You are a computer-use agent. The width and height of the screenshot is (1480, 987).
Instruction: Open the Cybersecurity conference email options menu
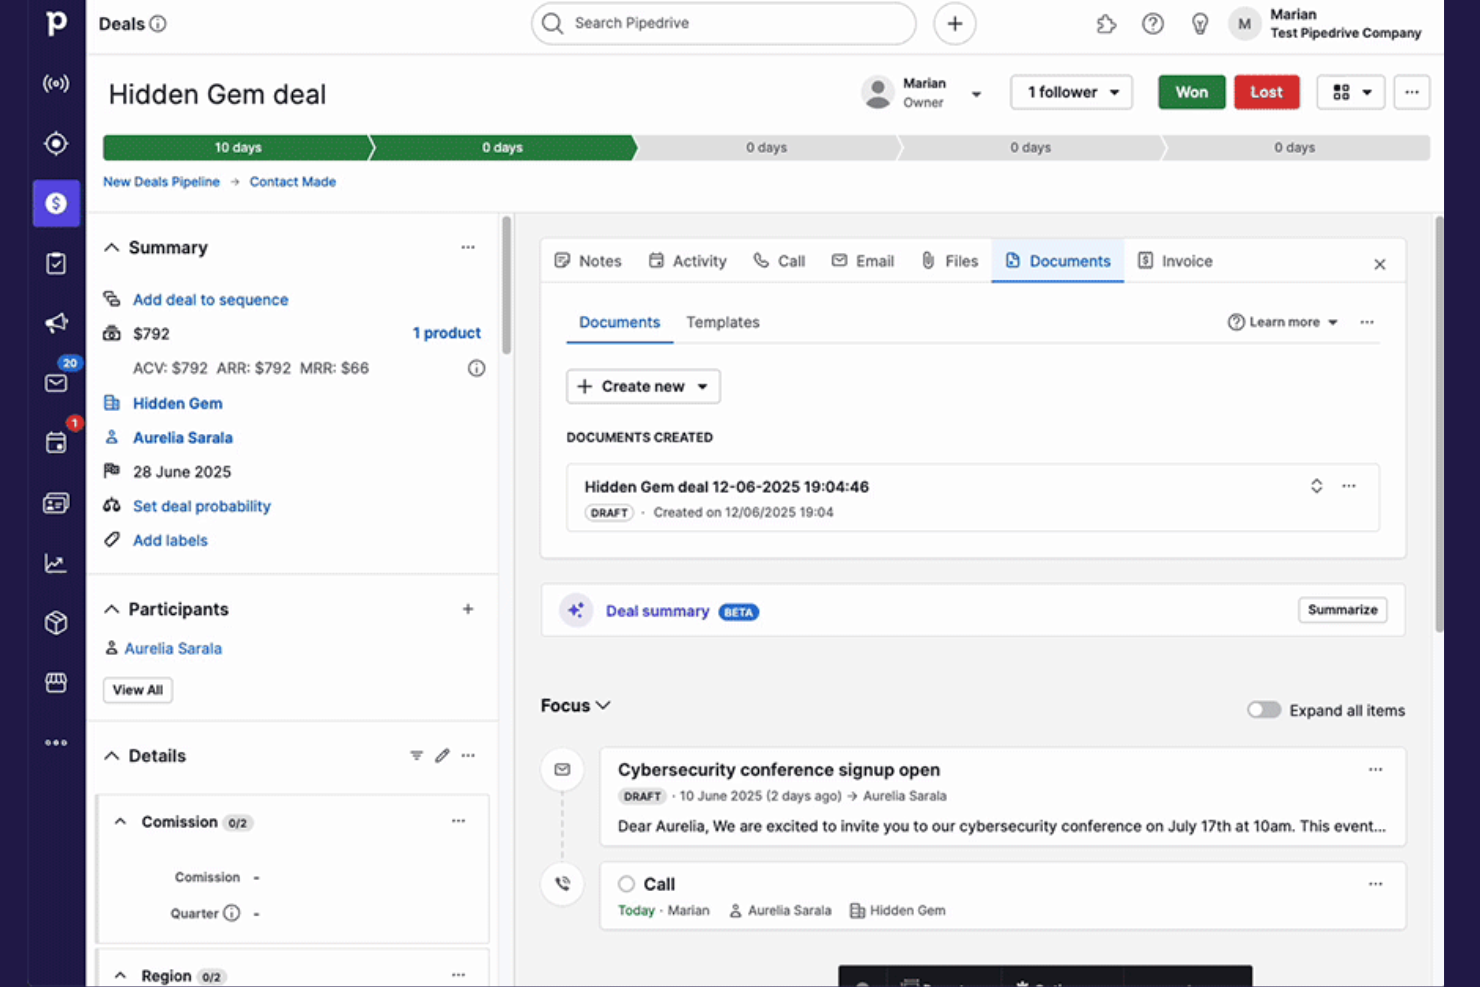pyautogui.click(x=1376, y=770)
